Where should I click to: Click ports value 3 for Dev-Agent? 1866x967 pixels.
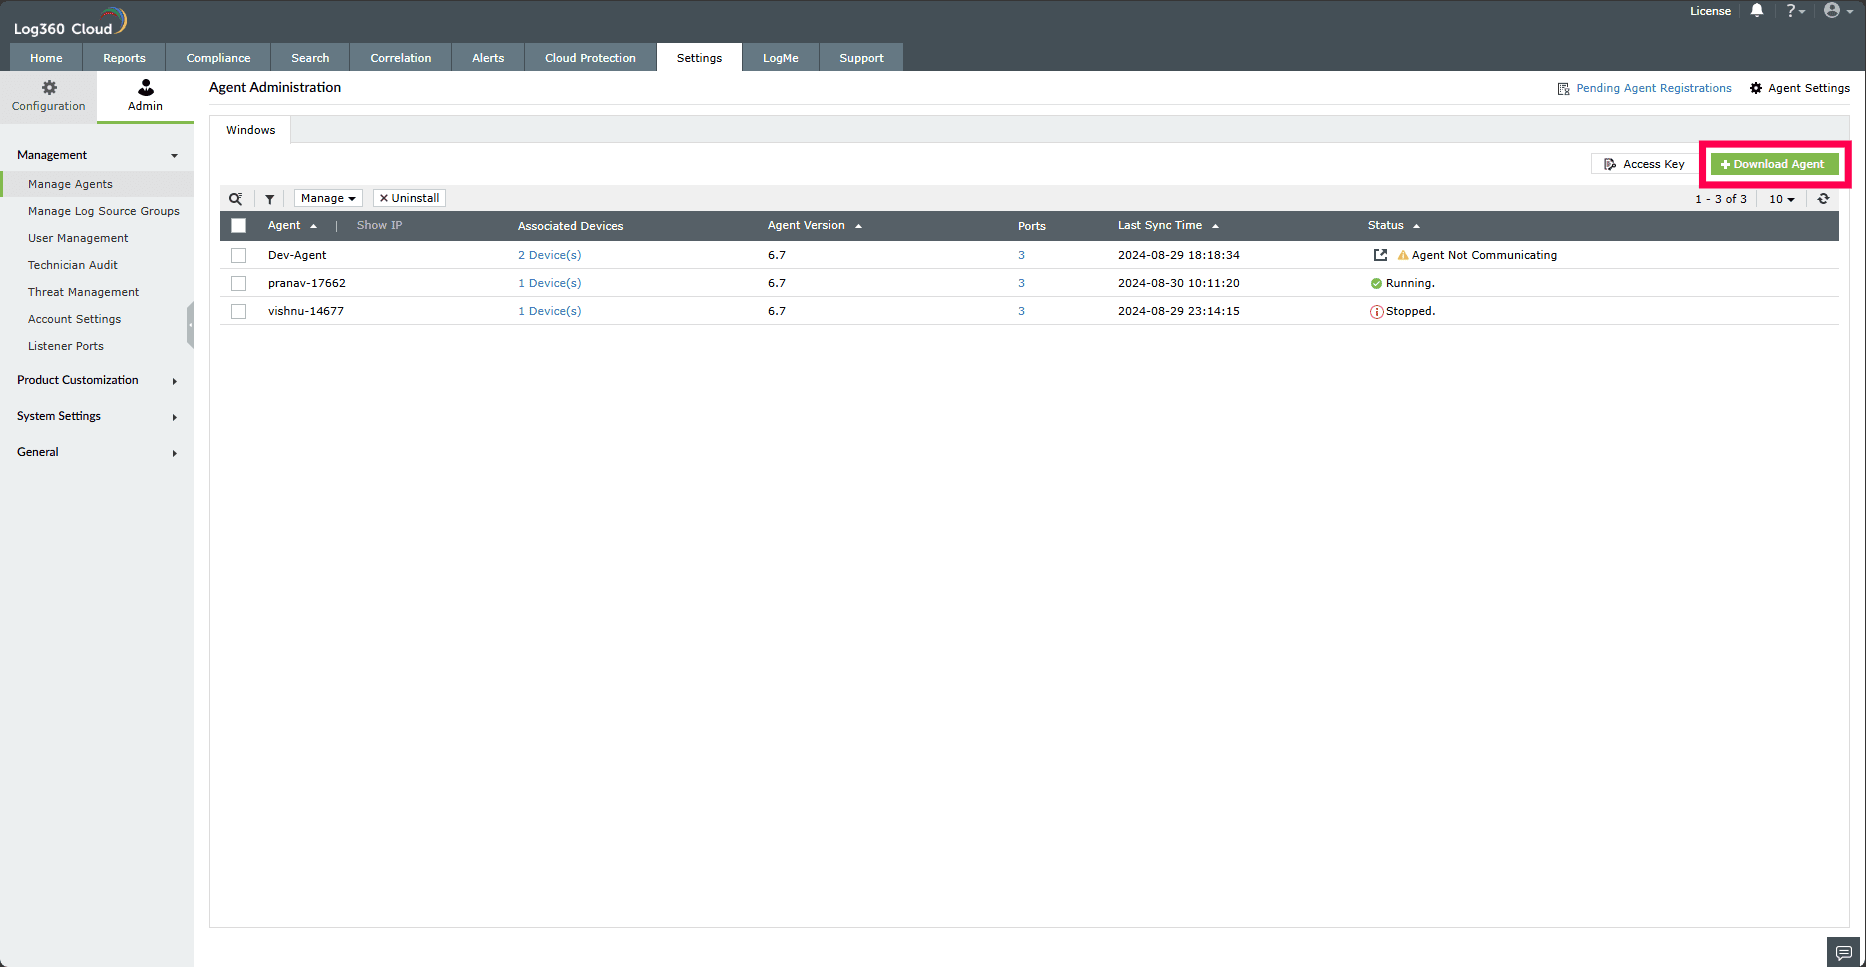1021,255
